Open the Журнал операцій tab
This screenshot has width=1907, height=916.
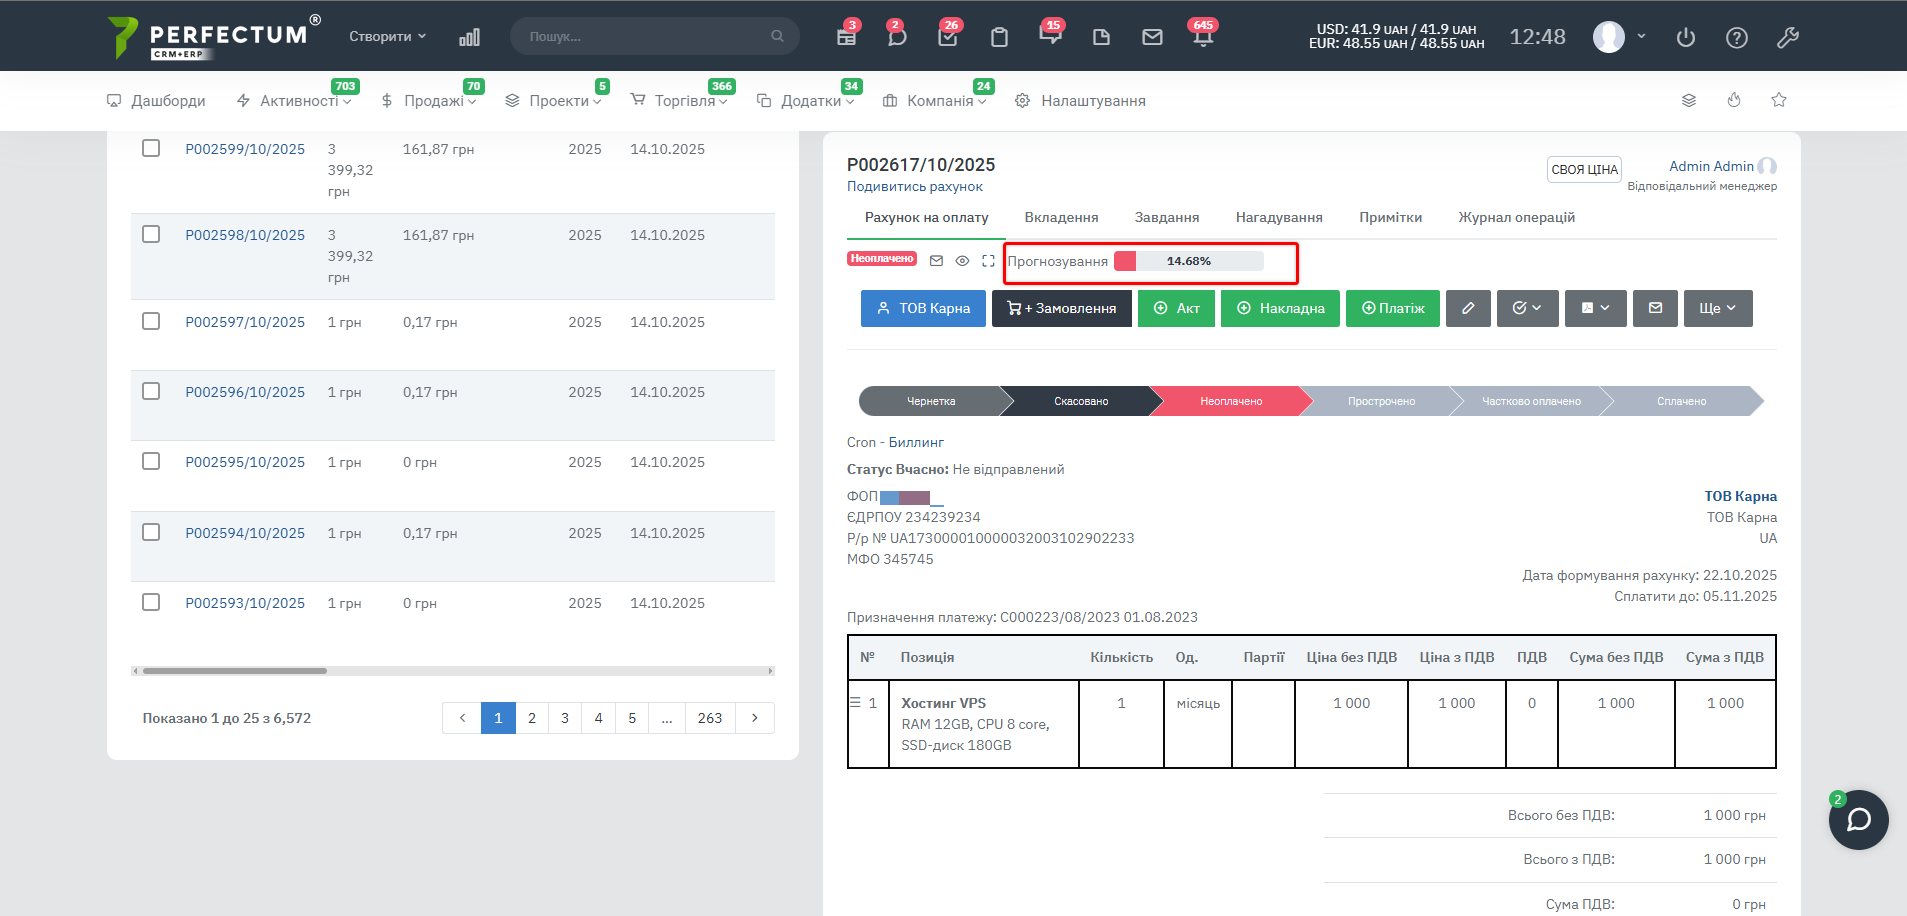tap(1515, 217)
